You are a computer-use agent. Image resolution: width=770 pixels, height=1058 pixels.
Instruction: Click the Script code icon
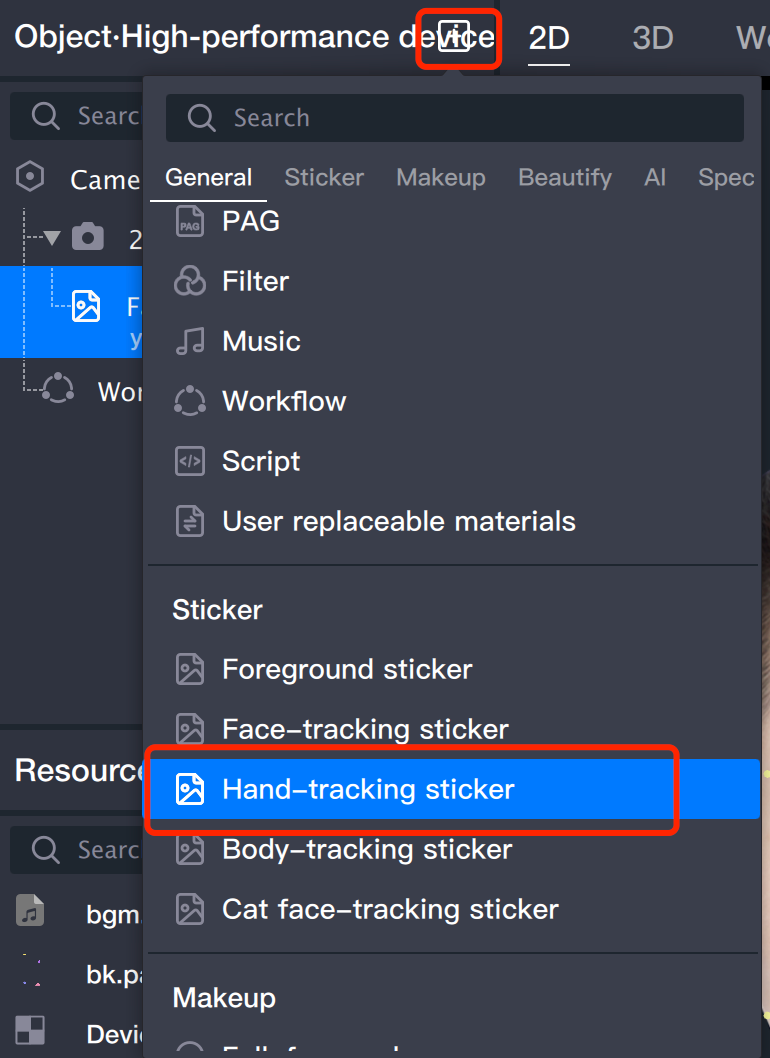[x=189, y=461]
